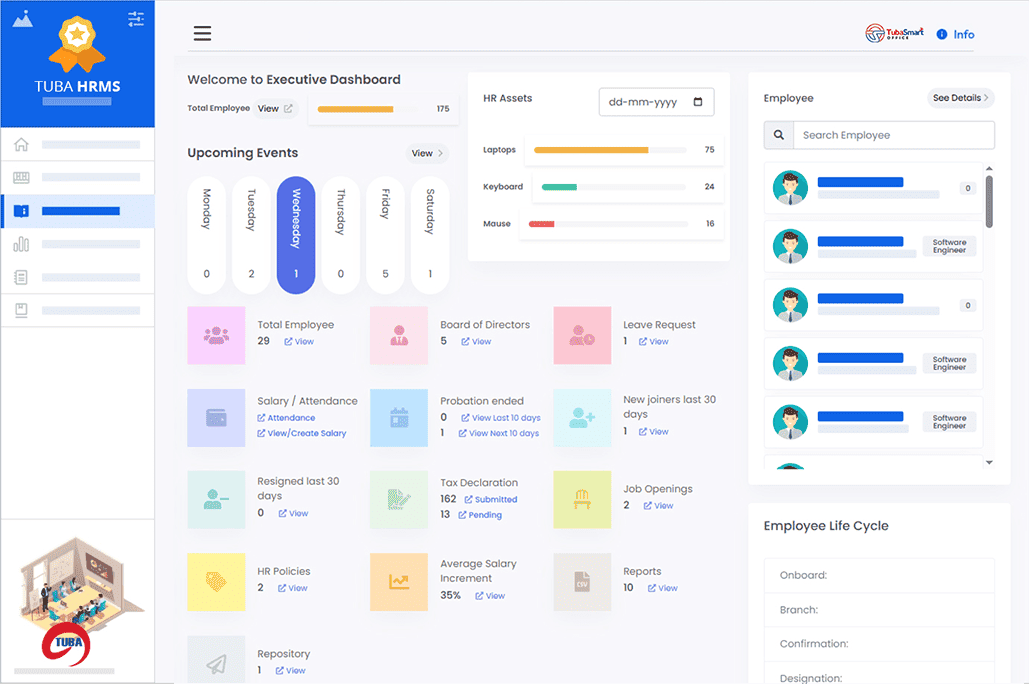Click the Tax Declaration tile icon

point(399,500)
